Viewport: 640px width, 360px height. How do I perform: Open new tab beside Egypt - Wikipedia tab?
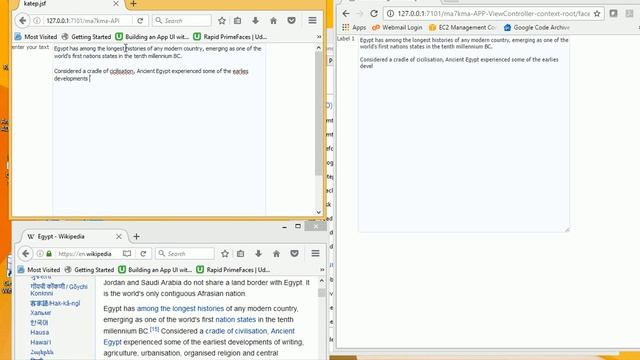click(x=136, y=236)
